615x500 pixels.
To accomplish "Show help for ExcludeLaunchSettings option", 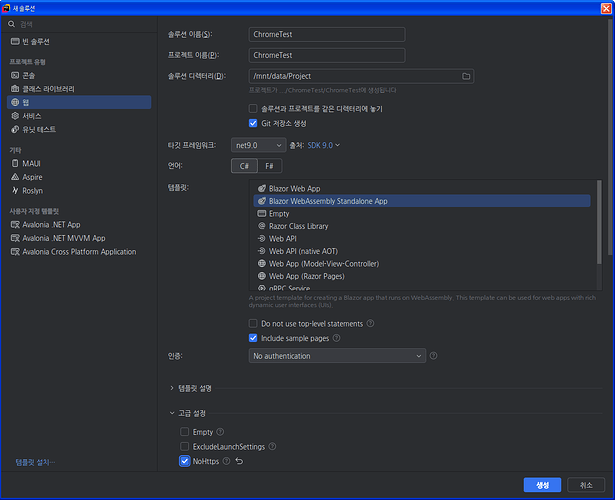I will (272, 446).
